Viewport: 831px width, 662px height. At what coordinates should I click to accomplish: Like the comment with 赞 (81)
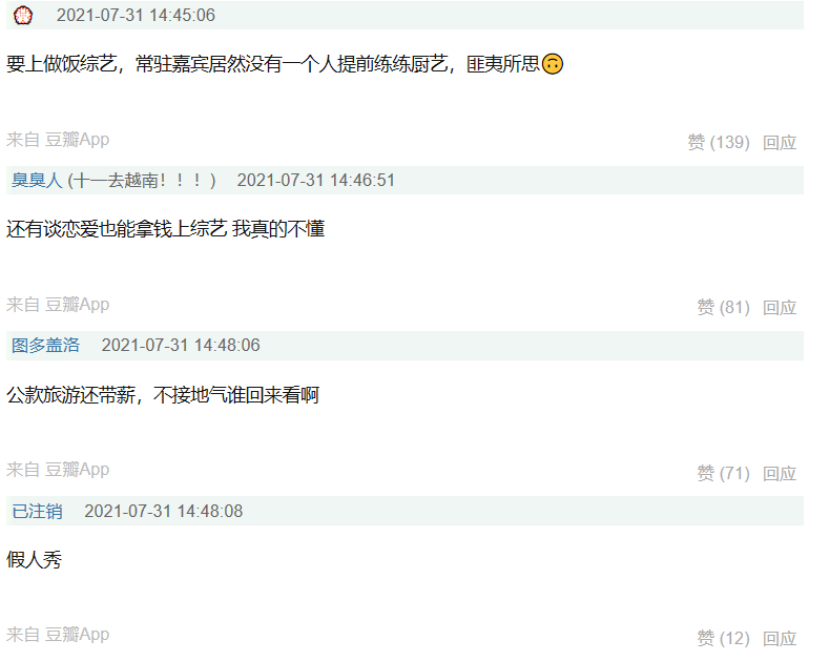click(x=723, y=307)
